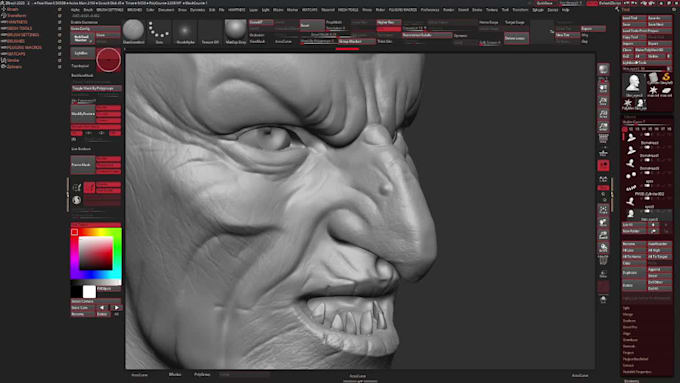Open the Zplugin menu

click(538, 10)
